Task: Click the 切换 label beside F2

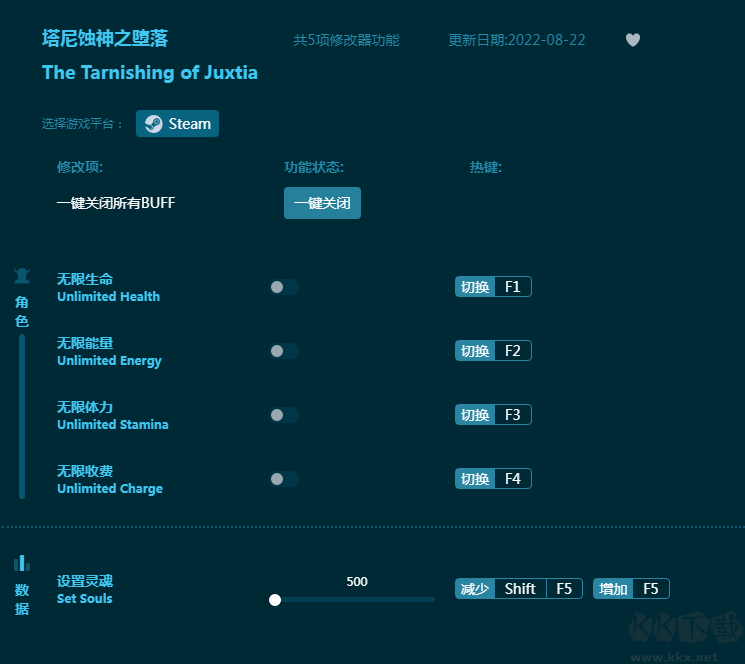Action: coord(475,351)
